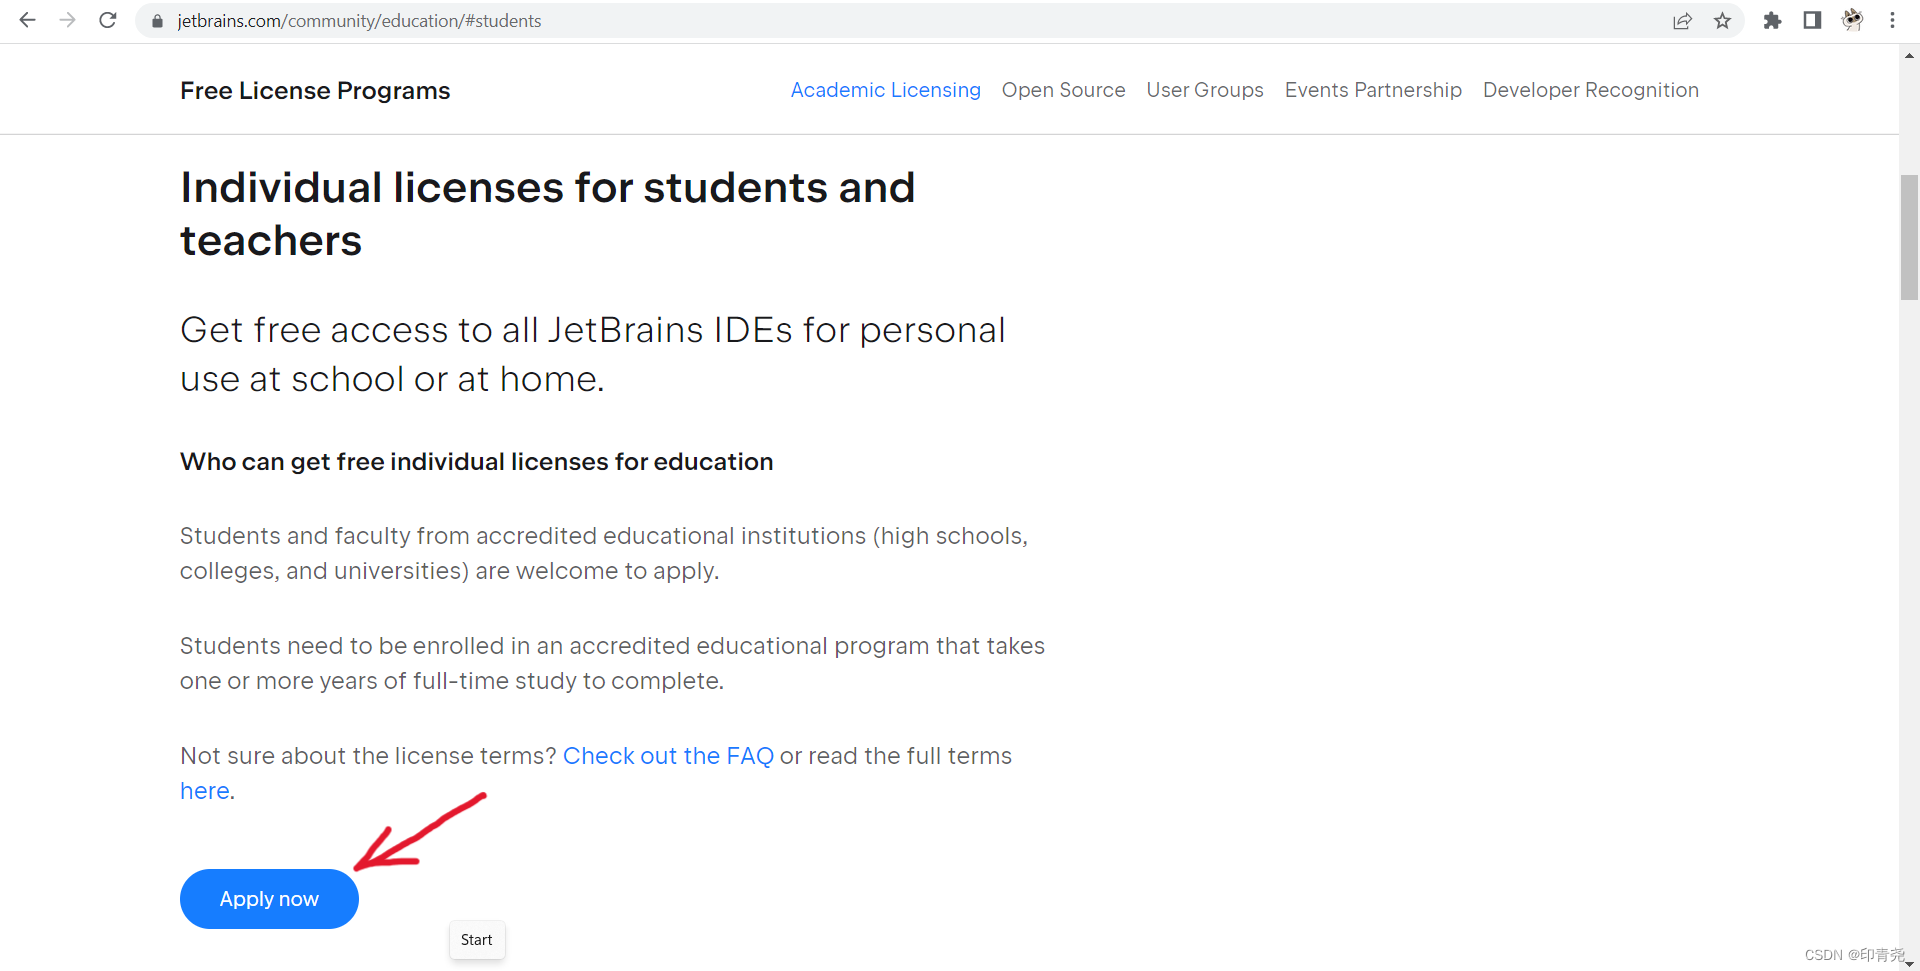Viewport: 1920px width, 971px height.
Task: Open the full terms 'here' link
Action: [x=205, y=791]
